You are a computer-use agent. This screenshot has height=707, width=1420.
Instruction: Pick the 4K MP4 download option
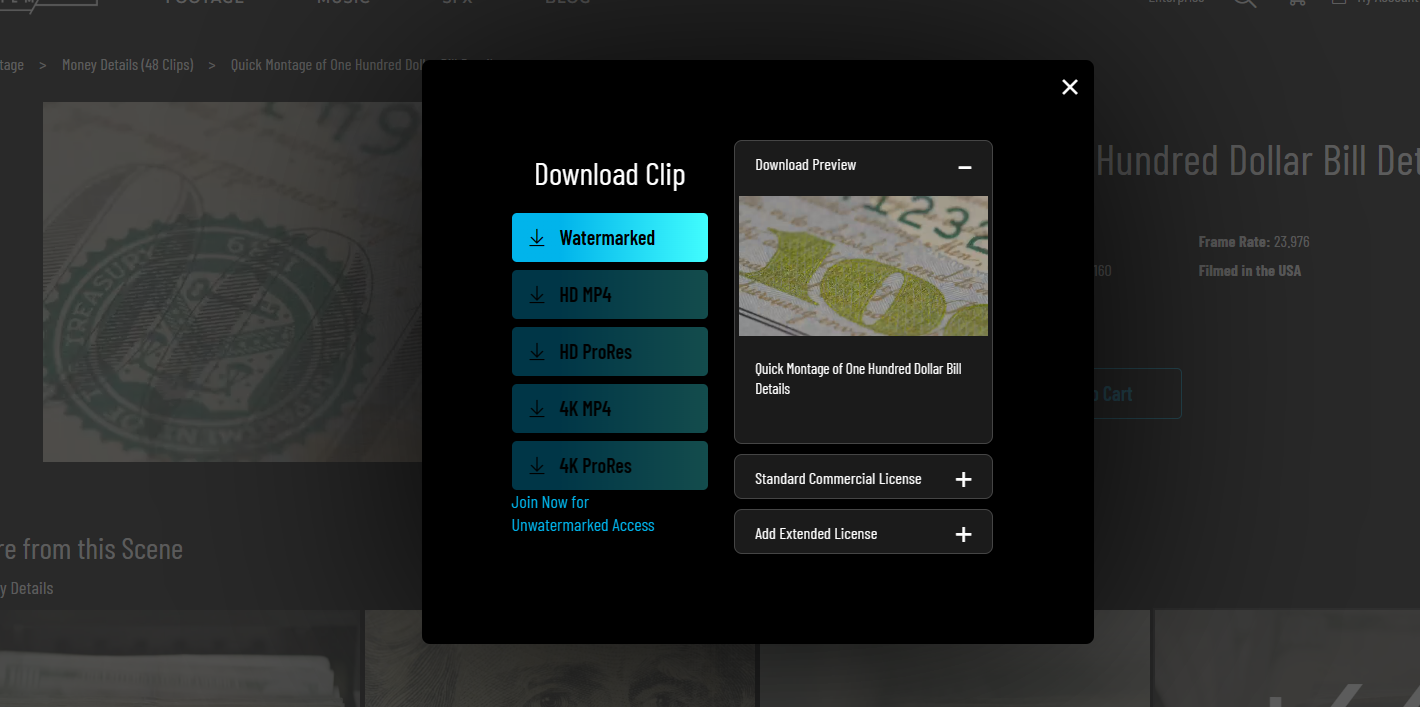[610, 409]
